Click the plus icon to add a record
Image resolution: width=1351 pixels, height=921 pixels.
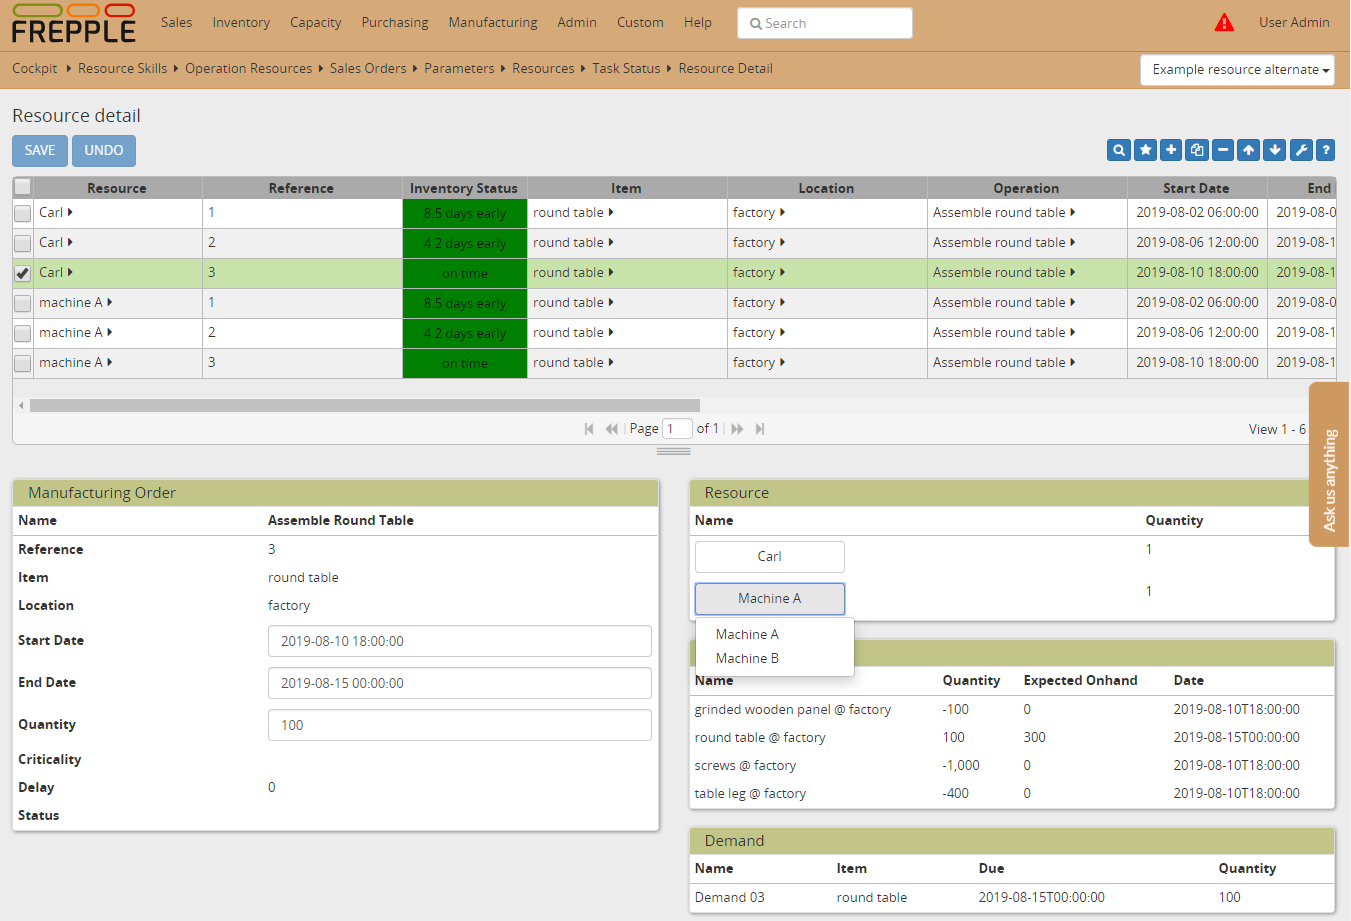coord(1171,150)
